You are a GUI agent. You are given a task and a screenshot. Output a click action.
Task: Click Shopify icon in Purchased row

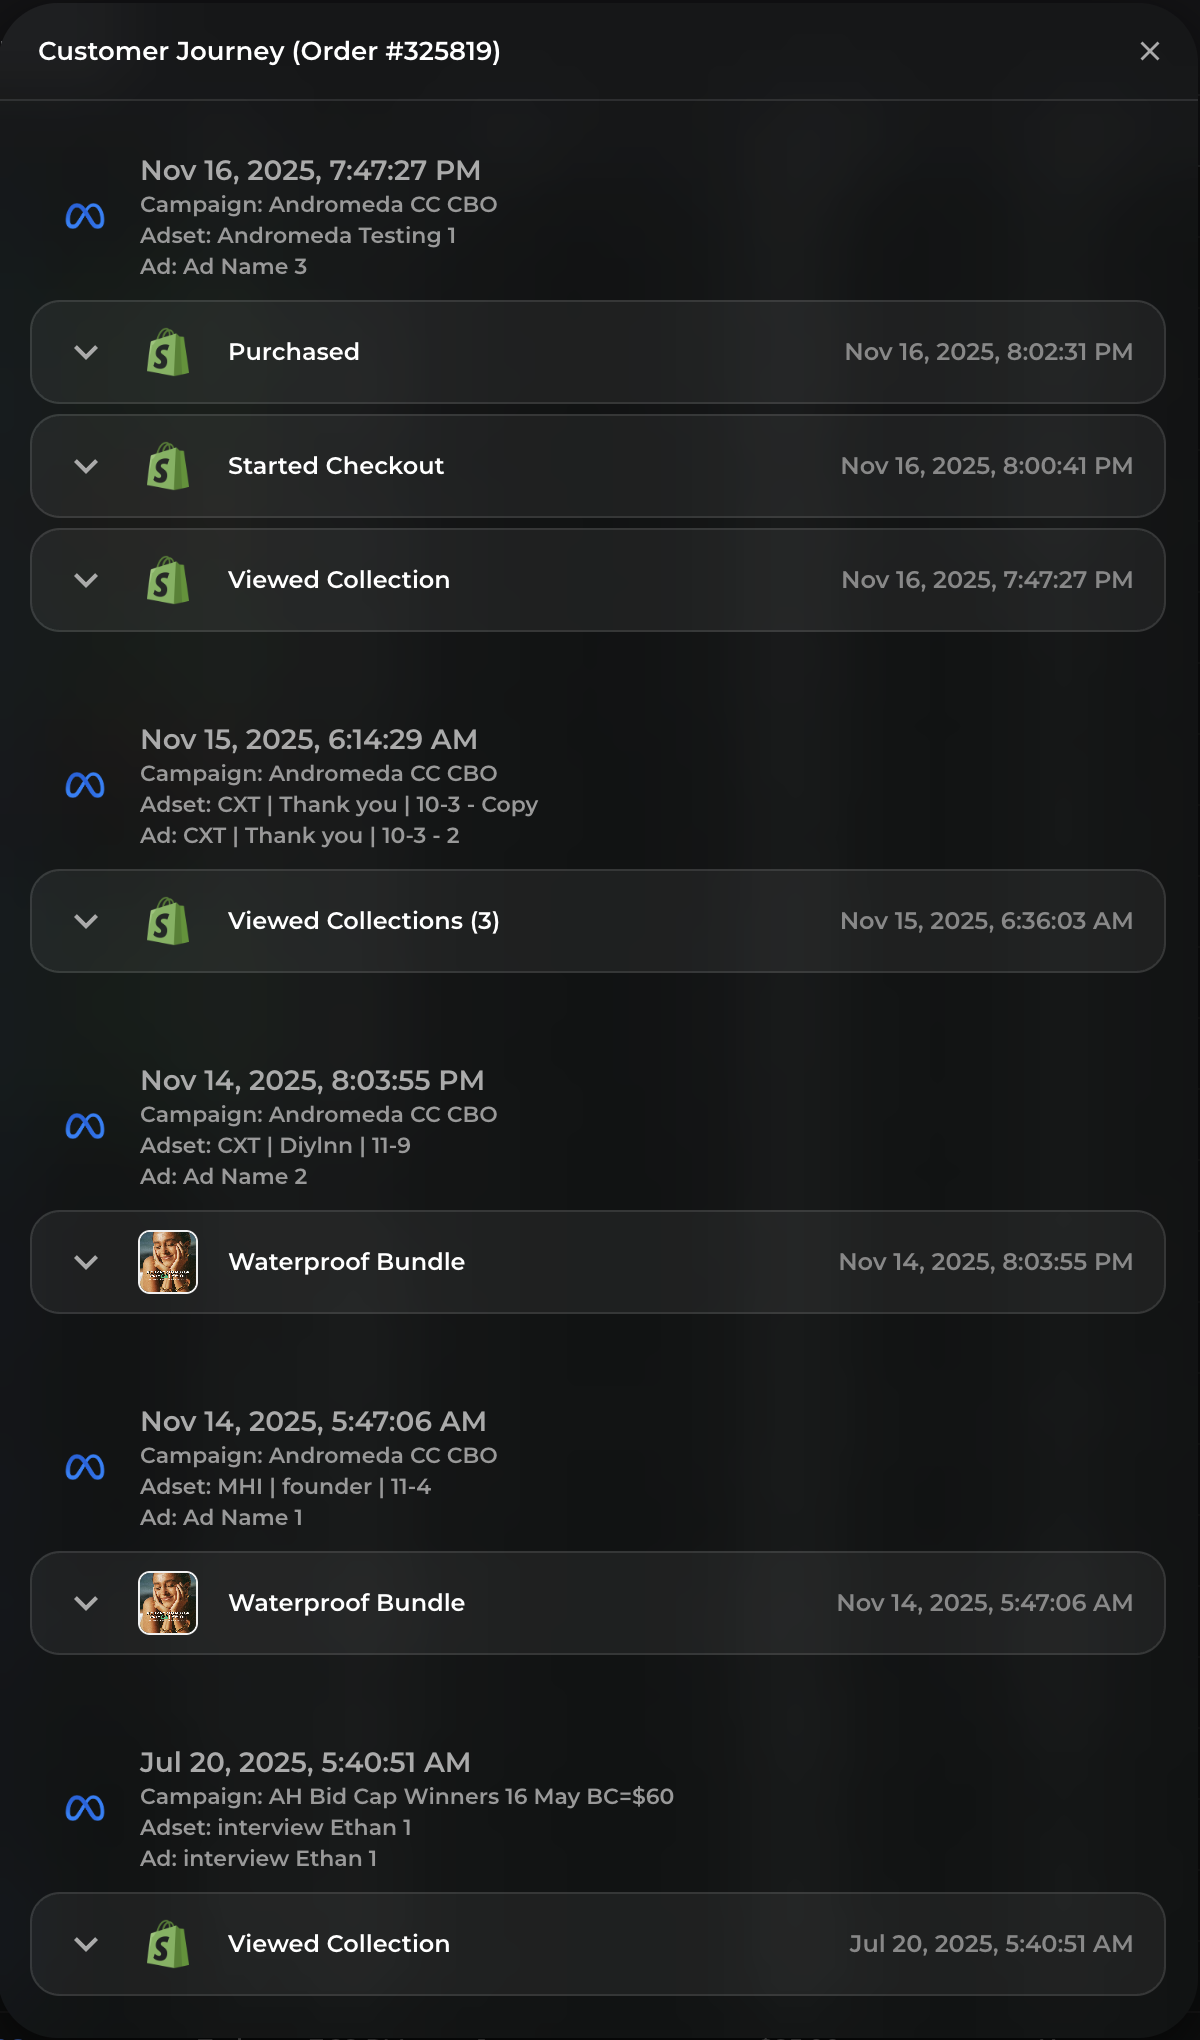[168, 352]
